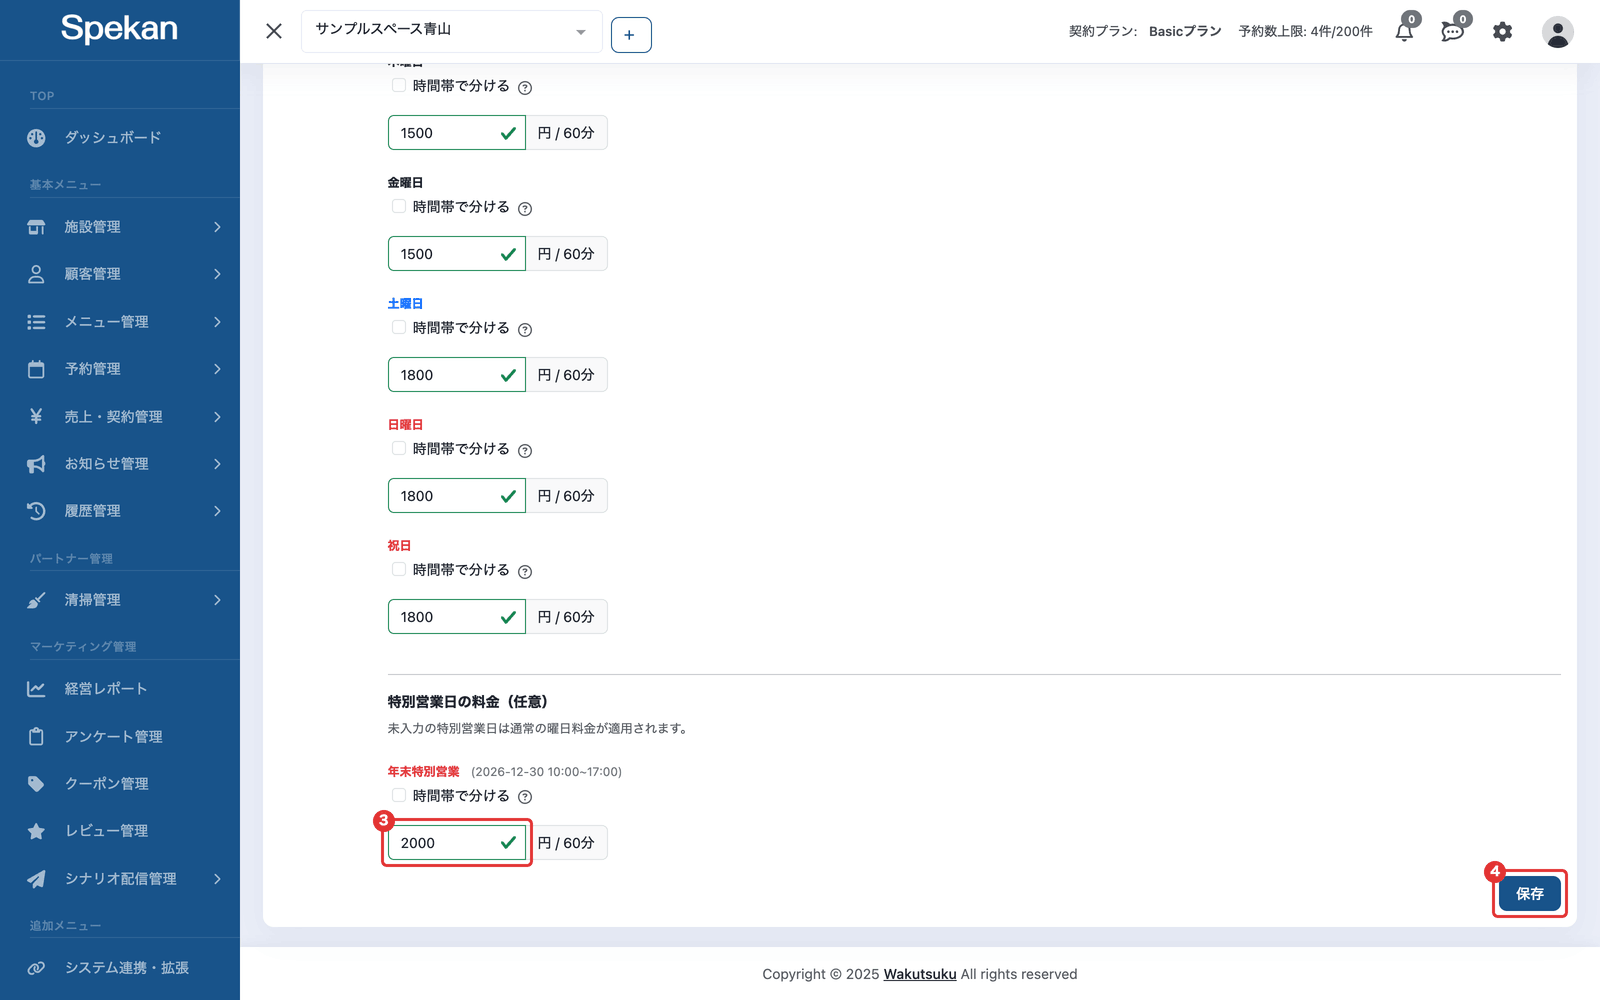Expand 顧客管理 sidebar menu
This screenshot has width=1600, height=1000.
tap(120, 274)
